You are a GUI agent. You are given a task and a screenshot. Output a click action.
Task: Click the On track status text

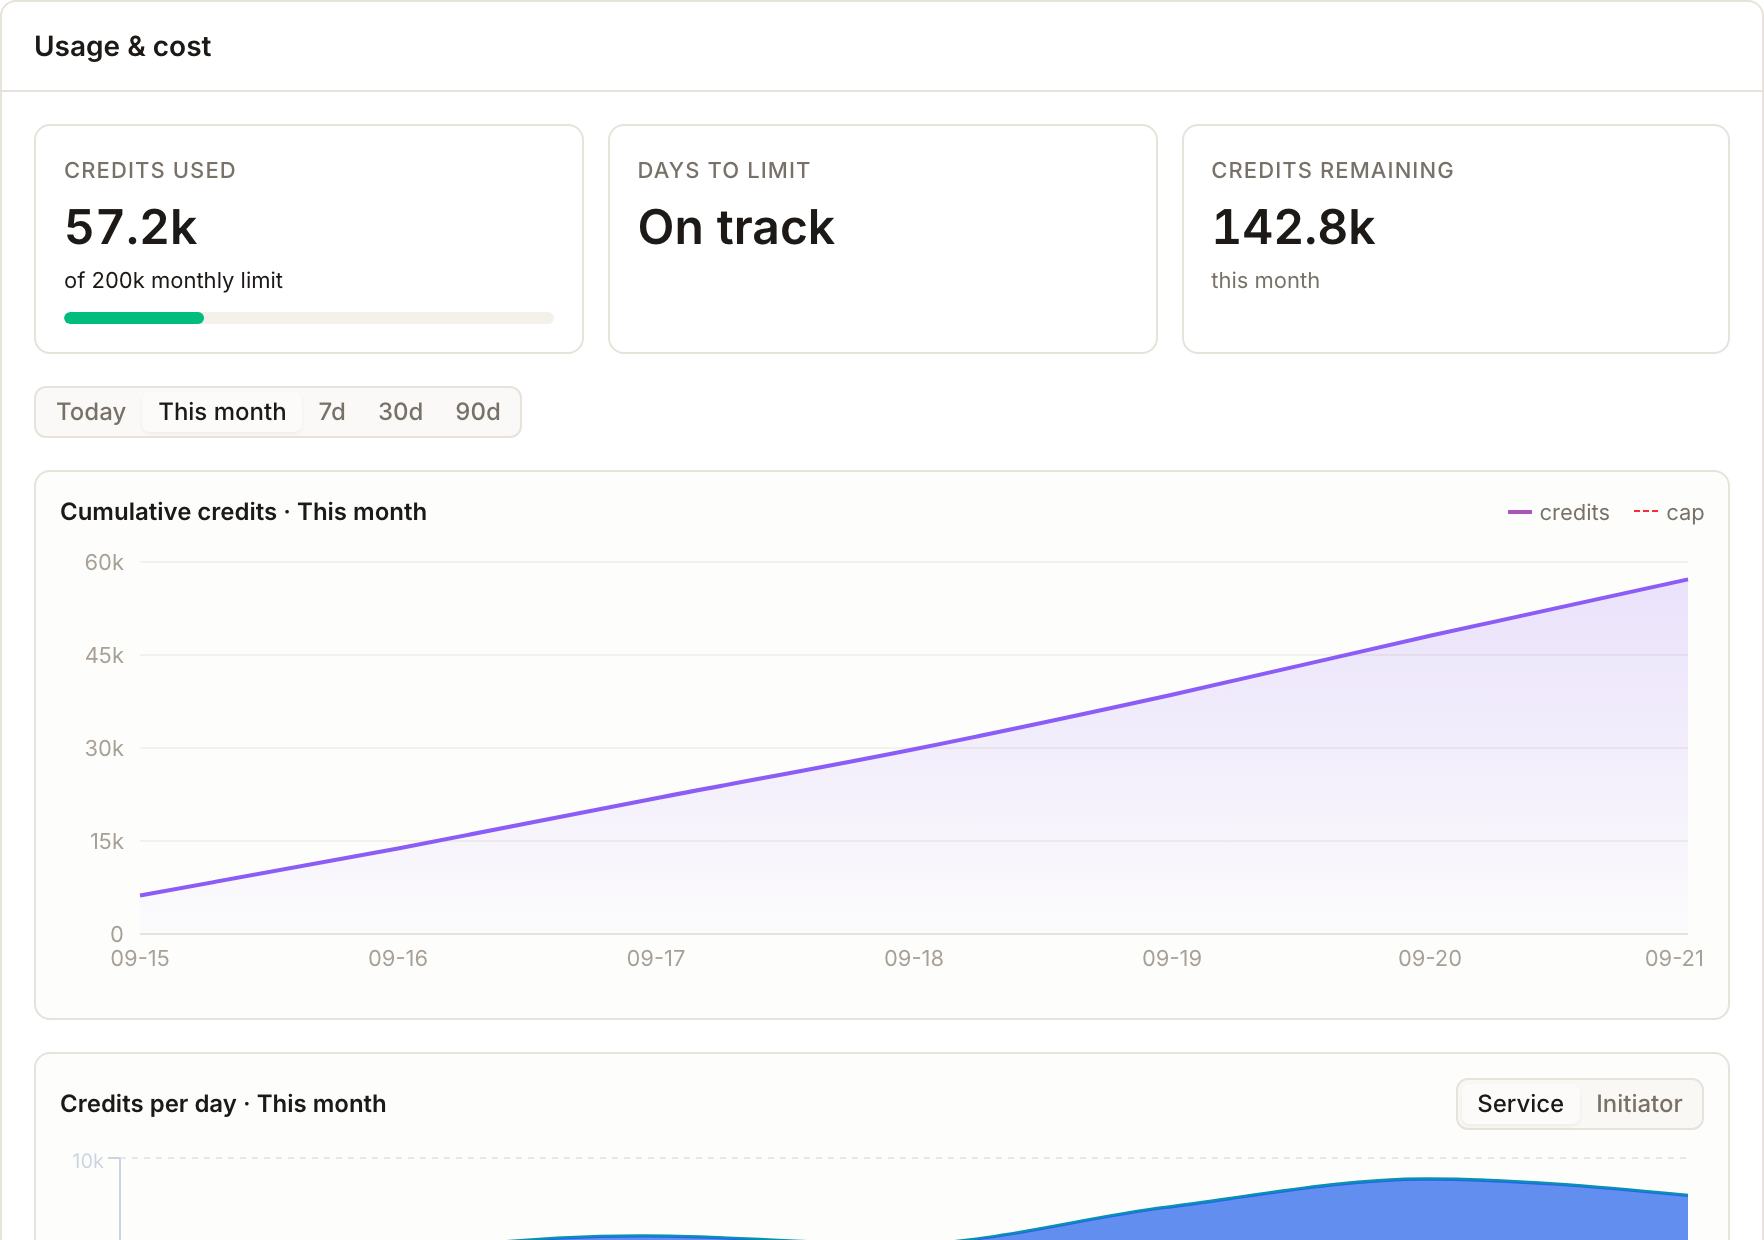tap(736, 227)
